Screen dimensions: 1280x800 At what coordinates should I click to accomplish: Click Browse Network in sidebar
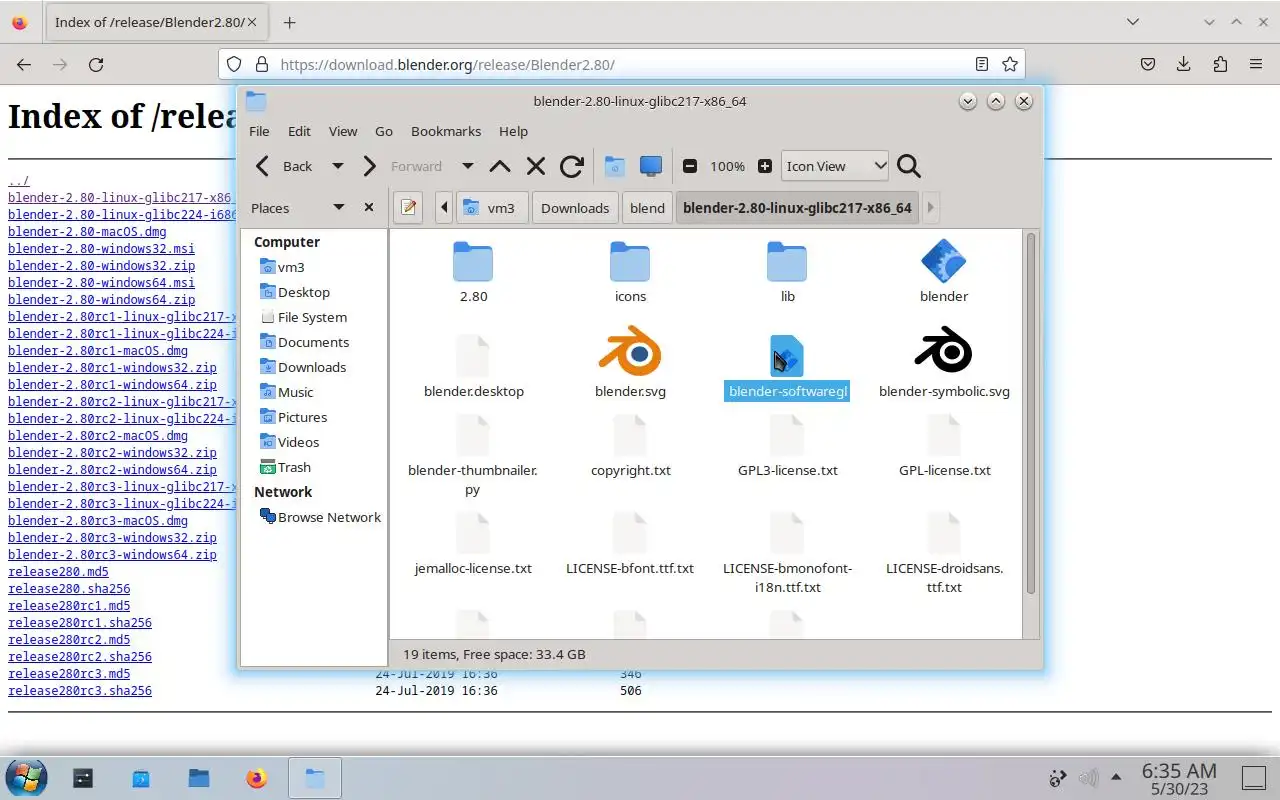pos(320,517)
